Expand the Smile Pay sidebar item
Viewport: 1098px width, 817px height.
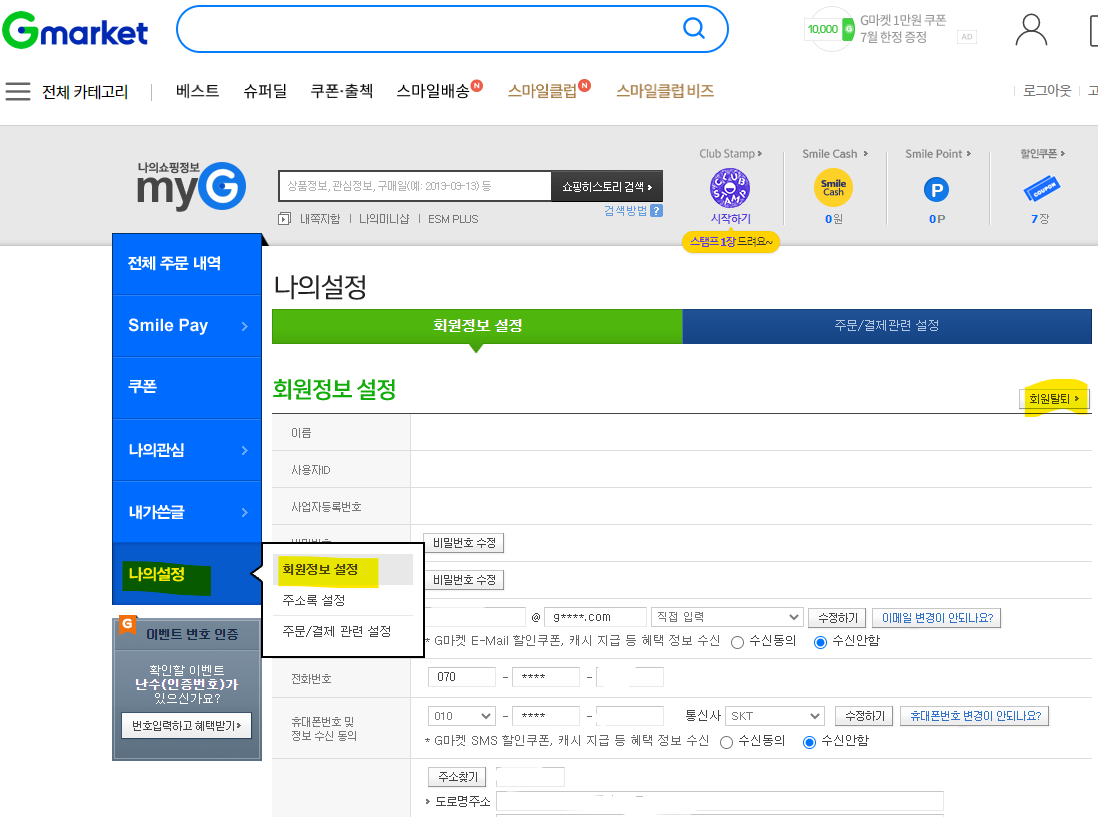(187, 326)
